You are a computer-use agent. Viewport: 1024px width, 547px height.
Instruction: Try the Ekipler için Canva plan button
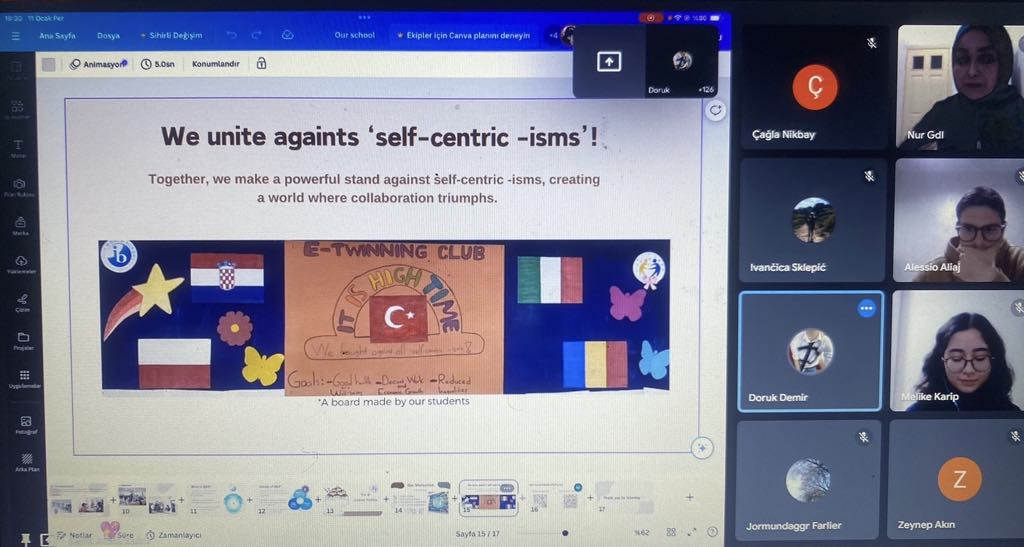pyautogui.click(x=464, y=35)
